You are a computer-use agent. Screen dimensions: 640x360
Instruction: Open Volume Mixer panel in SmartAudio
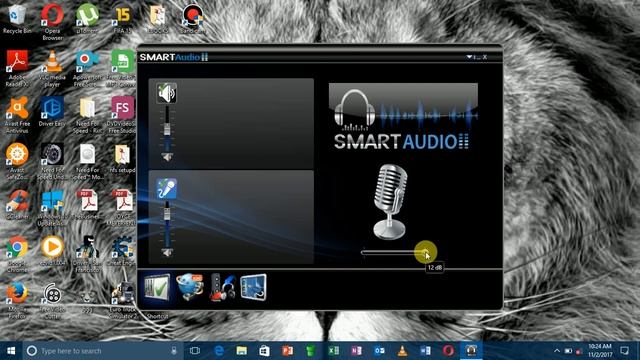click(x=157, y=288)
